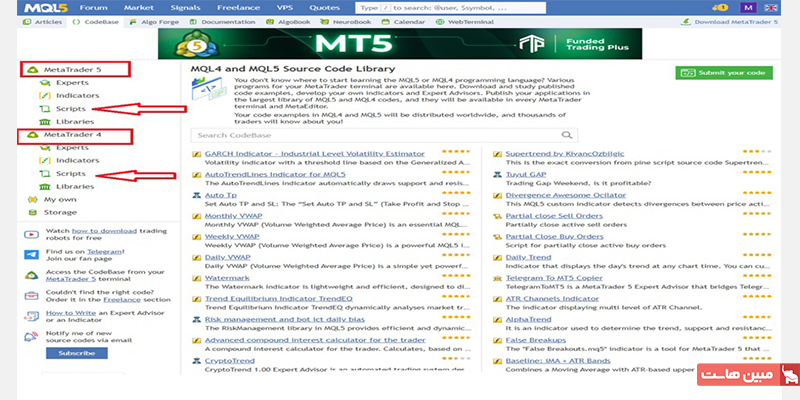This screenshot has height=400, width=800.
Task: Open Indicators under MetaTrader 4
Action: [x=77, y=160]
